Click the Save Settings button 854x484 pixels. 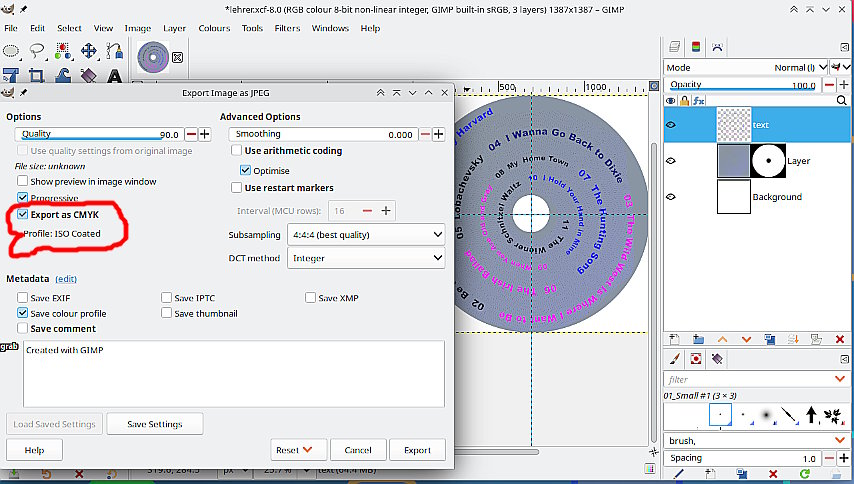[x=154, y=424]
